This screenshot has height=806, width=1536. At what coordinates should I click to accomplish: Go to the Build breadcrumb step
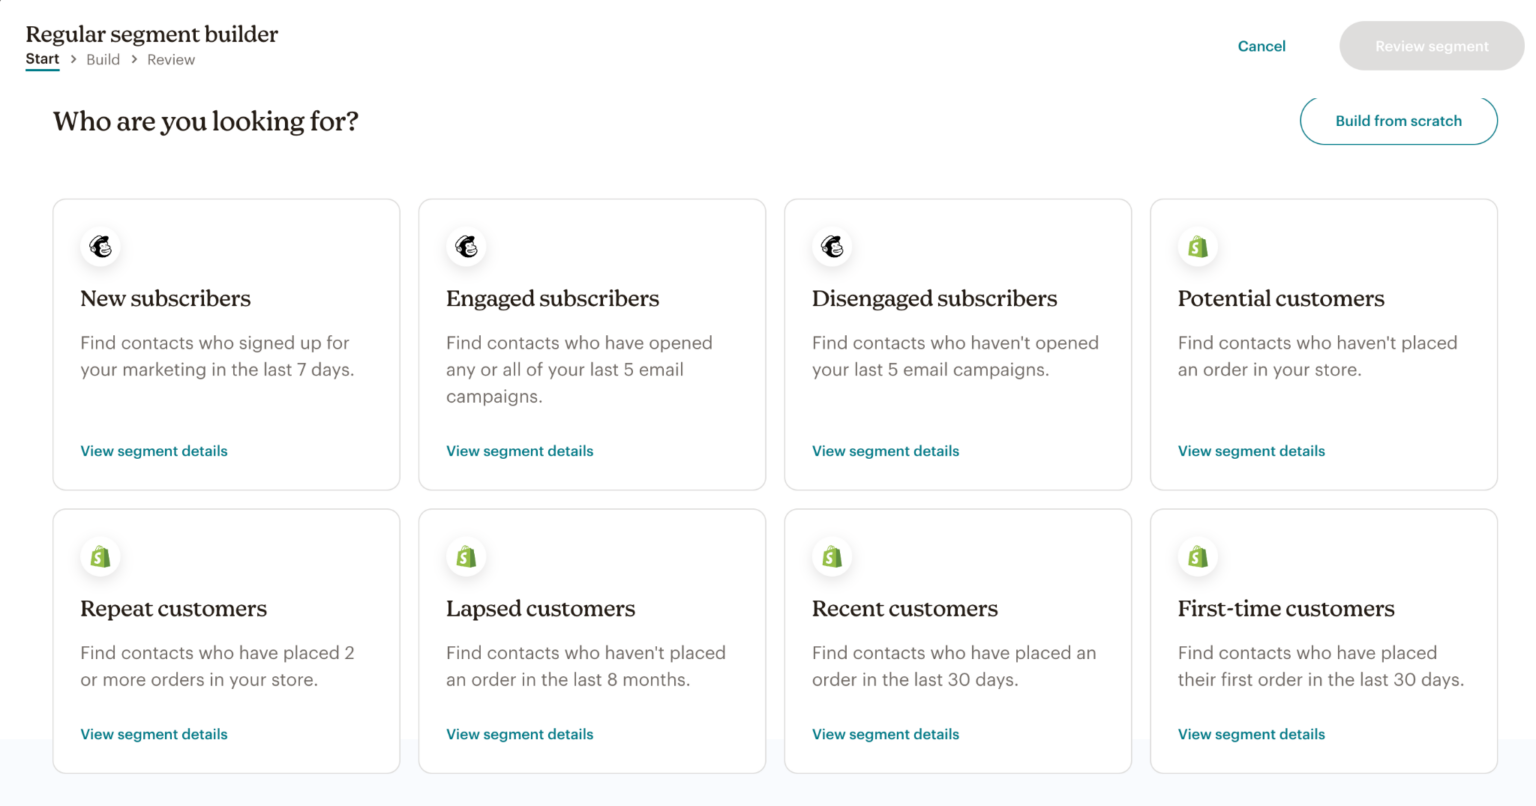pyautogui.click(x=103, y=59)
